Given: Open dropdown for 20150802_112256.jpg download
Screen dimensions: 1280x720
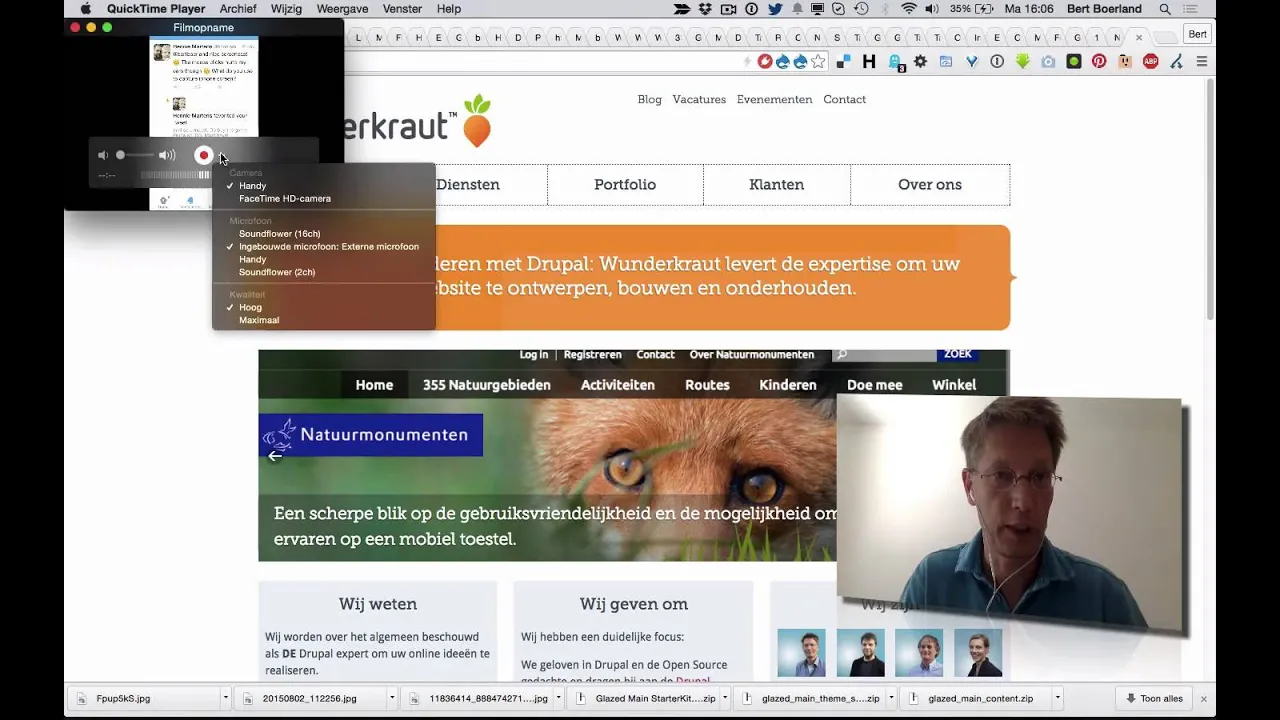Looking at the screenshot, I should (391, 698).
